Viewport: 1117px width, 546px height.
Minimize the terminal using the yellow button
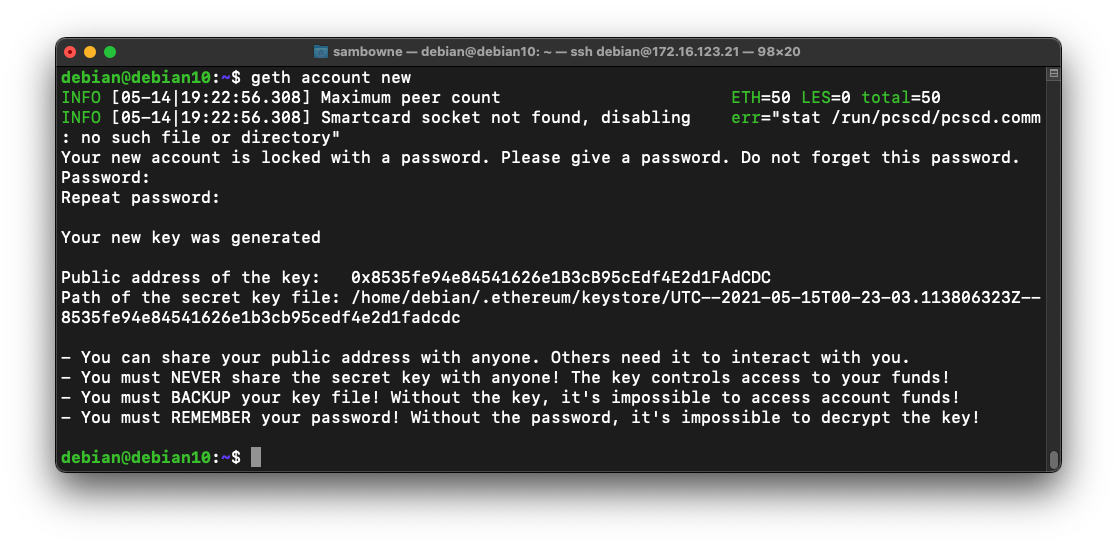click(x=90, y=52)
